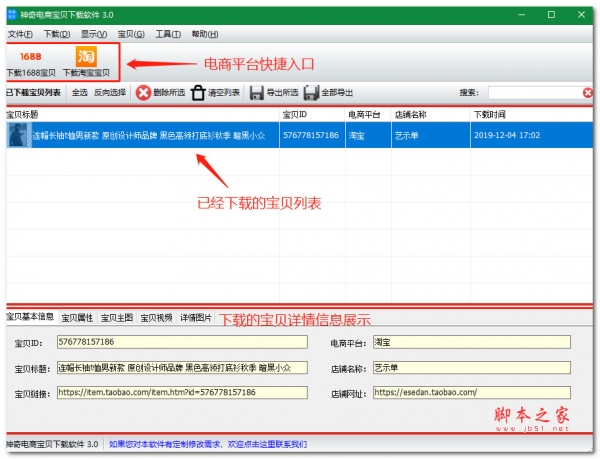Image resolution: width=600 pixels, height=459 pixels.
Task: Click the contact link 欢迎点击这里联系我们
Action: pos(267,444)
